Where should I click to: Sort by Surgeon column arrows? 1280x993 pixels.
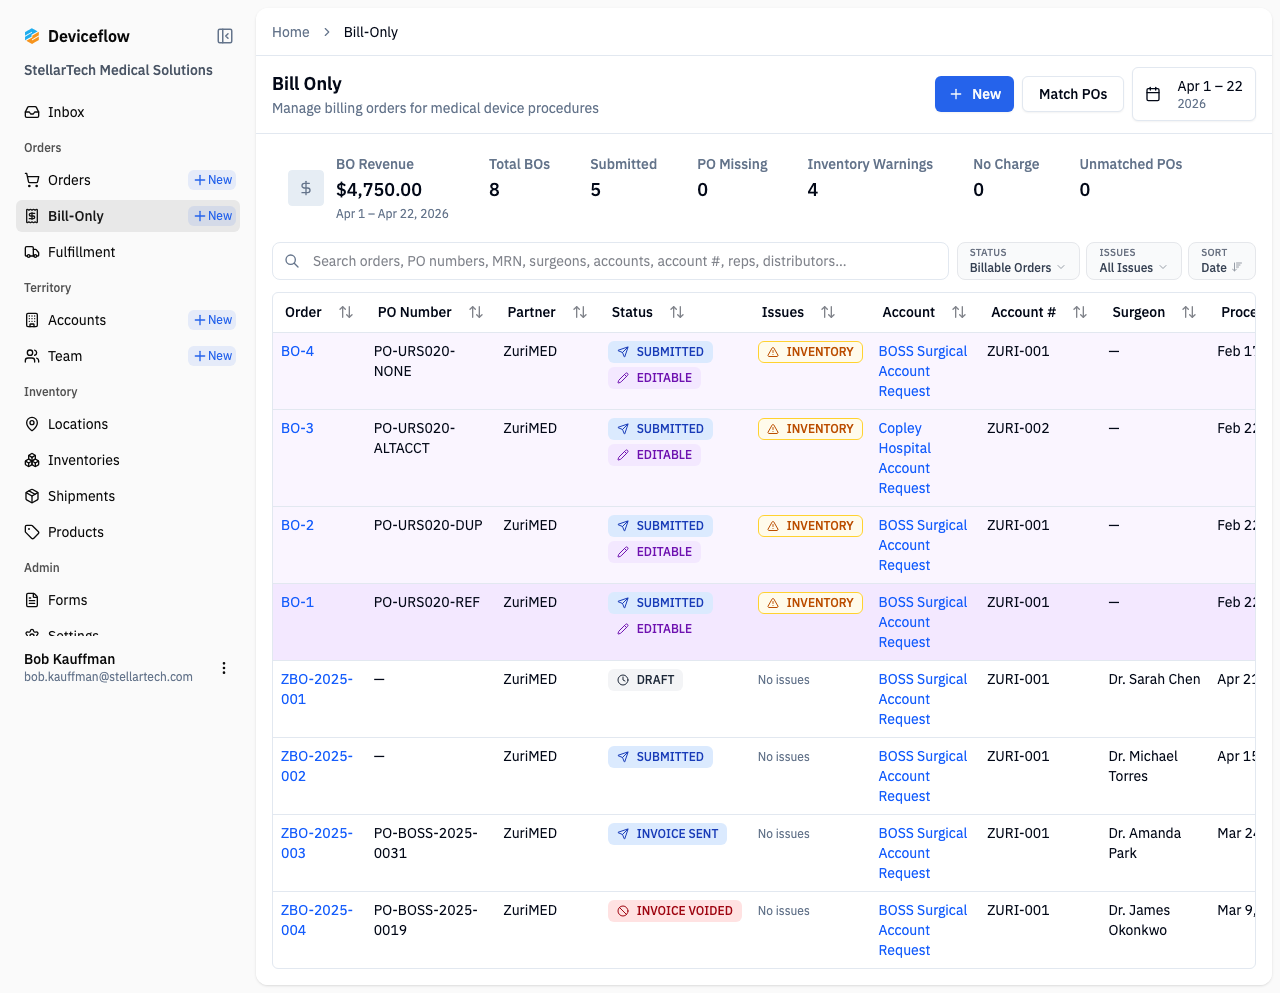tap(1189, 312)
